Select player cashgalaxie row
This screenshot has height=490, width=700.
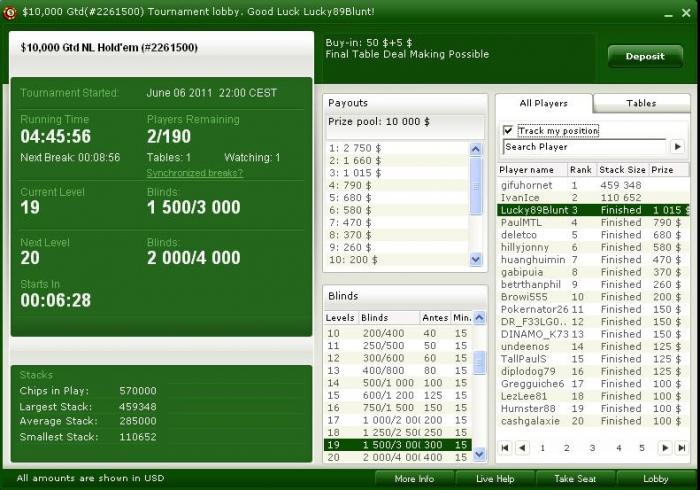point(593,421)
